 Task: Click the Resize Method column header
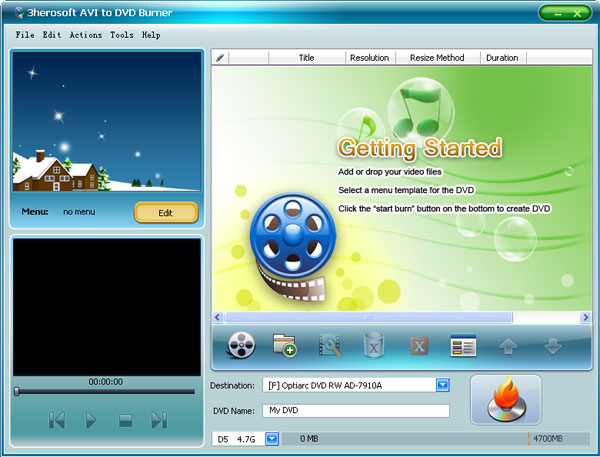437,58
